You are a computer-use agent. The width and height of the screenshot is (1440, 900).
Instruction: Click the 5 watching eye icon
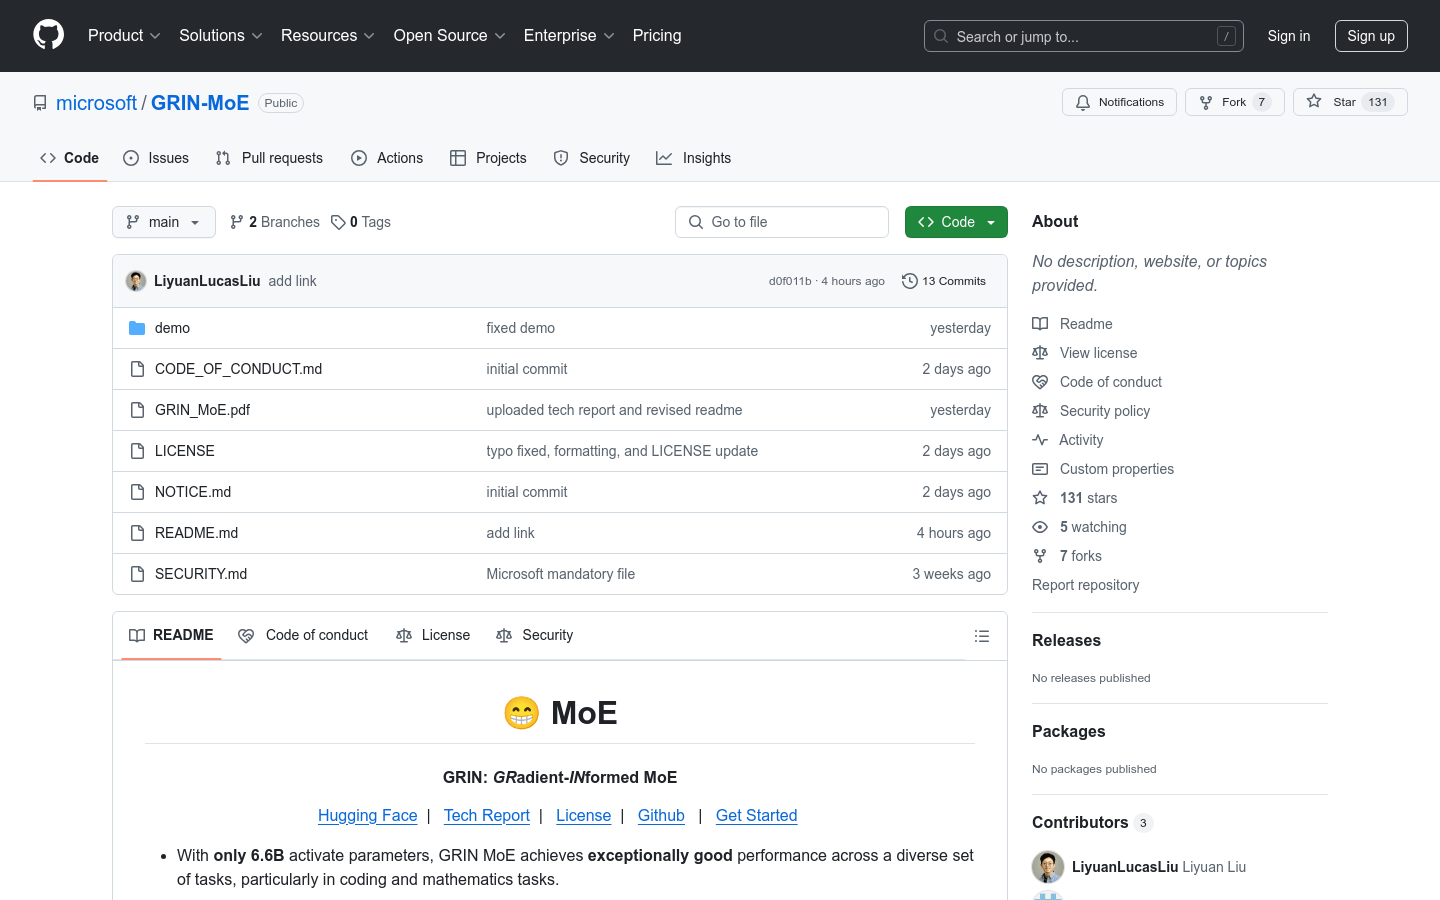[x=1040, y=527]
